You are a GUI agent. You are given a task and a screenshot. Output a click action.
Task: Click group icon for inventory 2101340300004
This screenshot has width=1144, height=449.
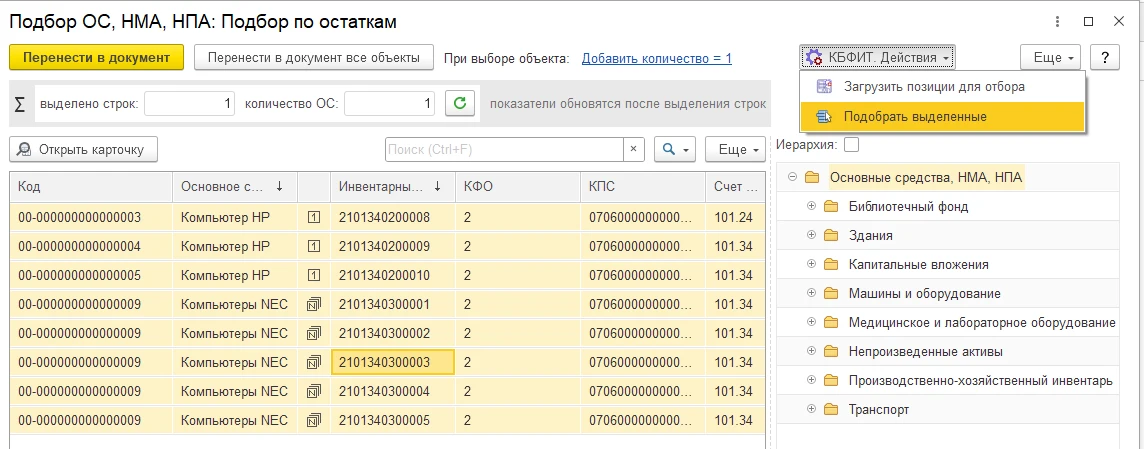[x=314, y=391]
